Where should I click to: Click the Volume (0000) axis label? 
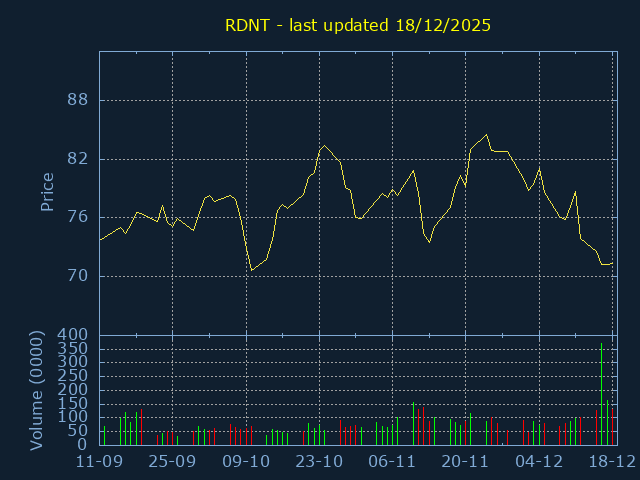tap(37, 388)
